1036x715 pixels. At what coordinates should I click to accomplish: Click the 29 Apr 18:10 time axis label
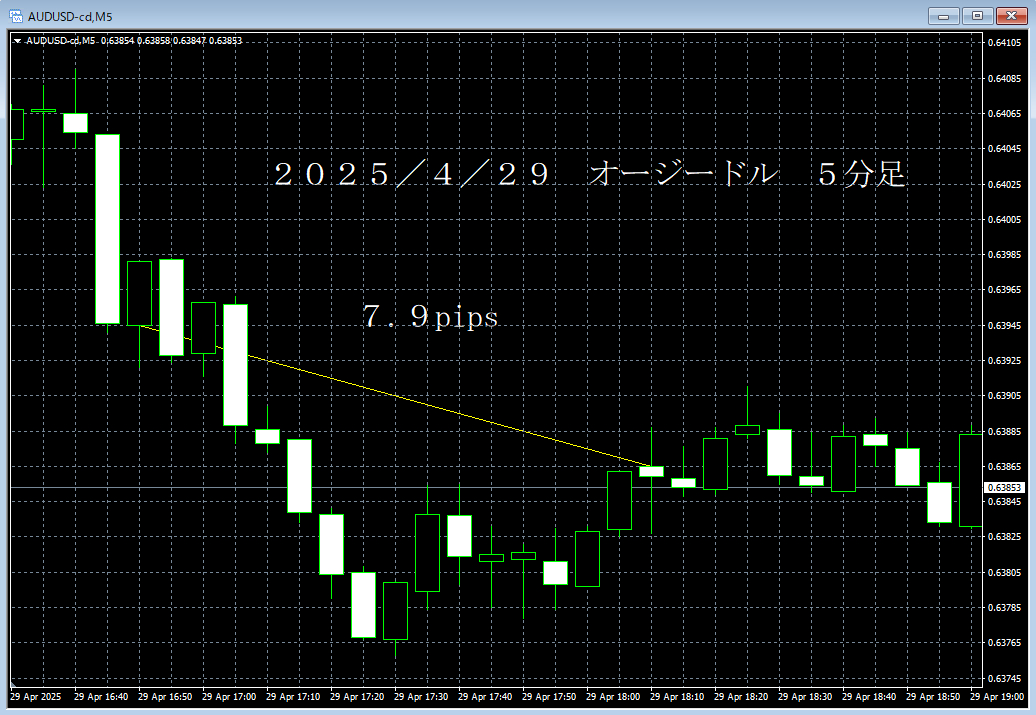(677, 696)
